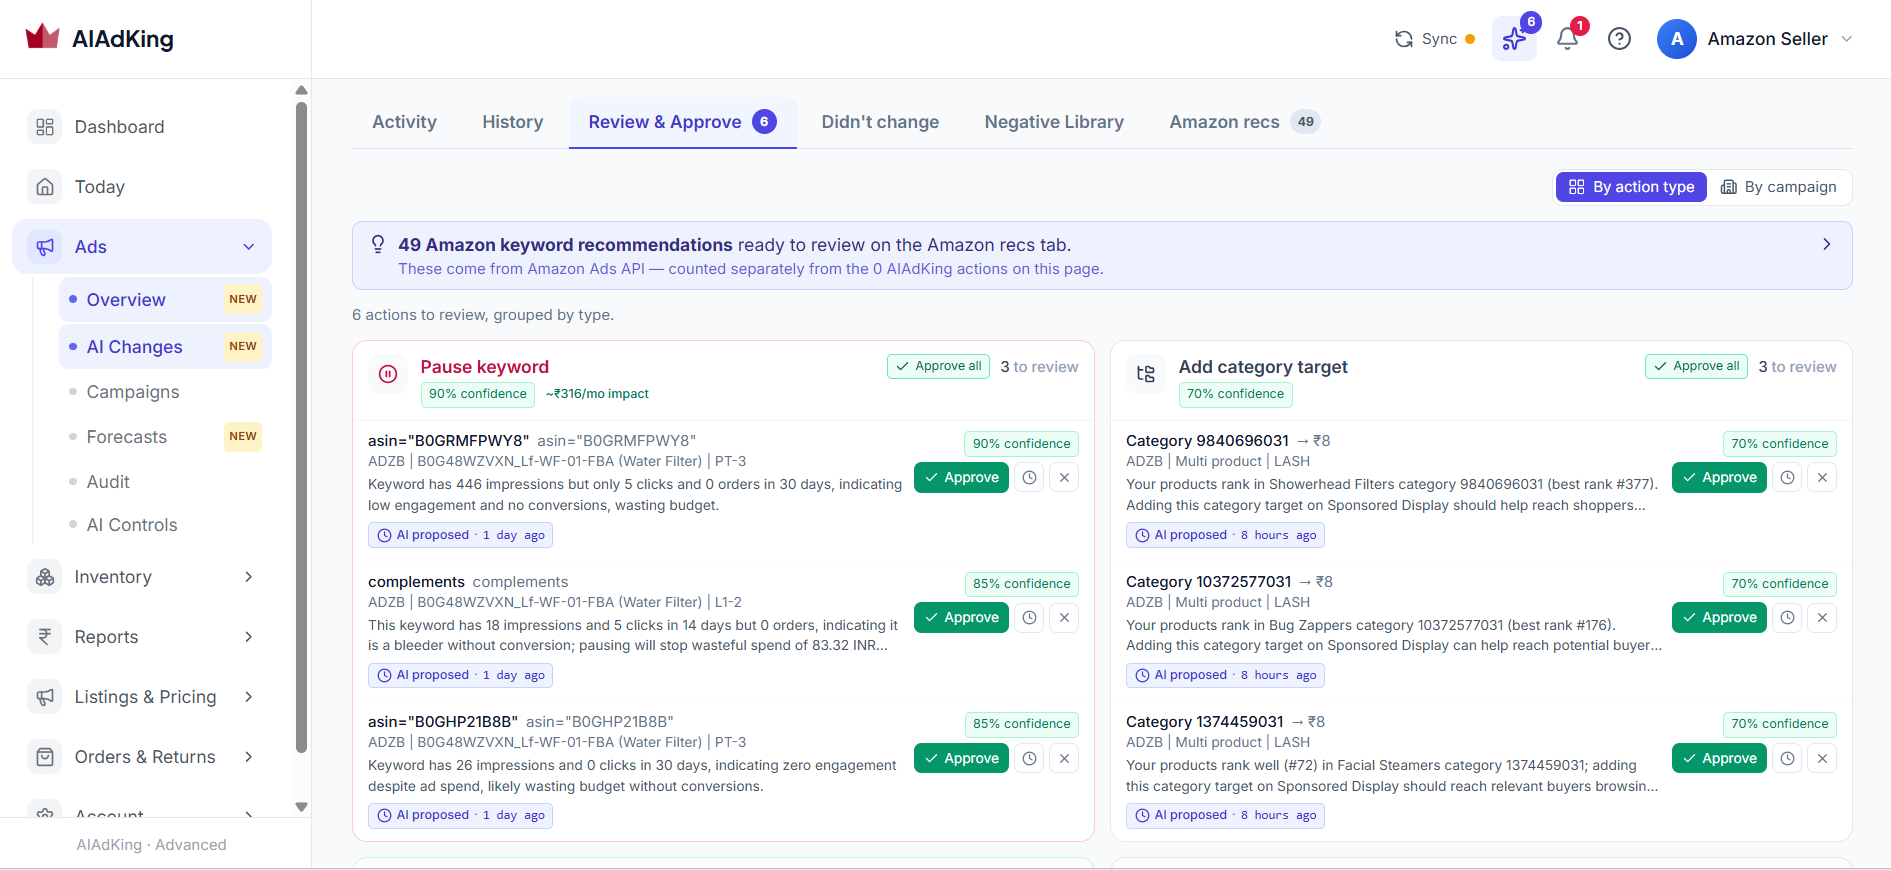Open the Activity tab
1891x870 pixels.
point(404,122)
